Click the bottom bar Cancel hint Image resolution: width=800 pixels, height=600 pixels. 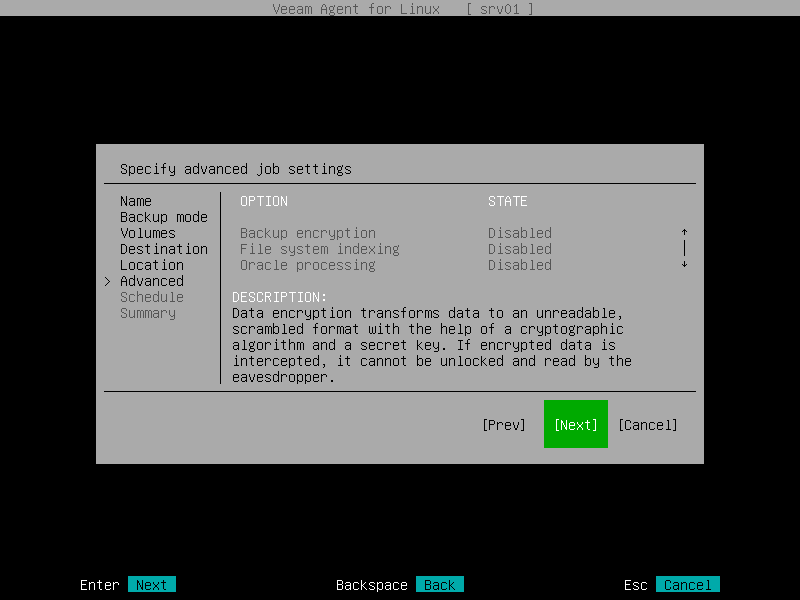[688, 585]
